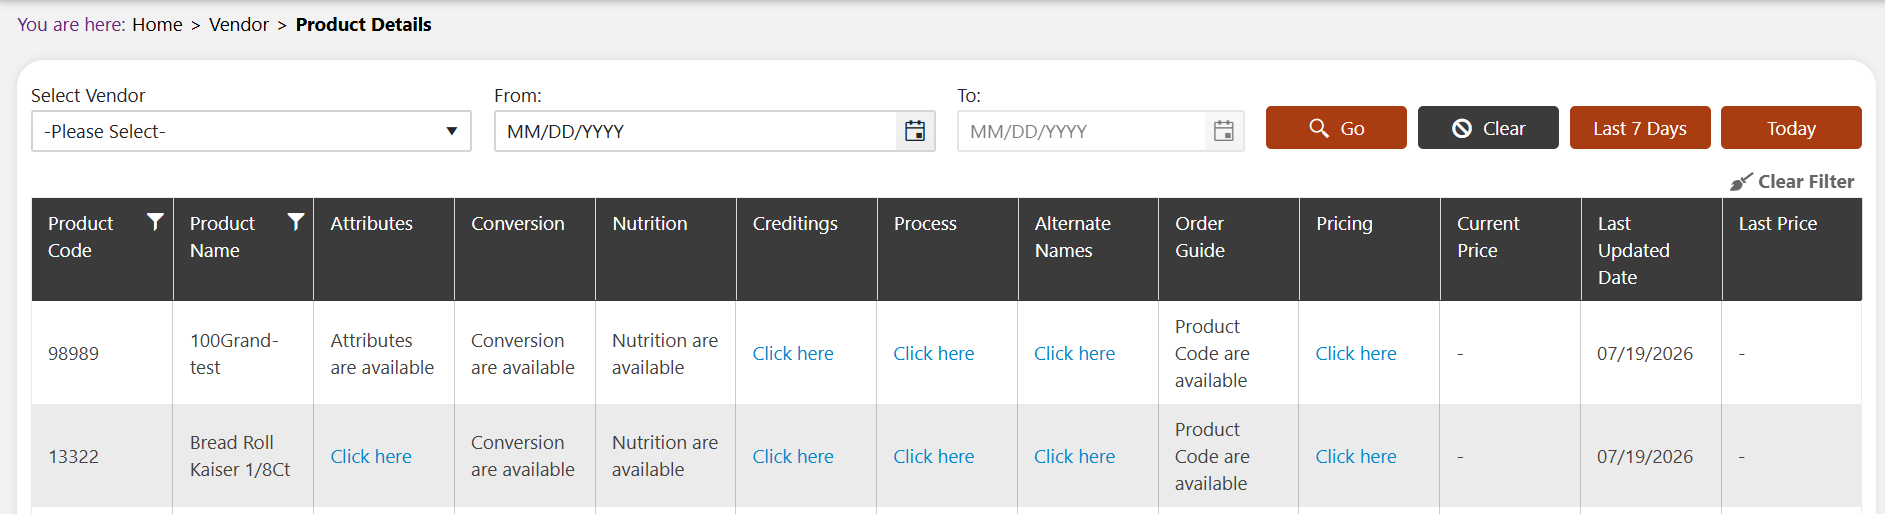The width and height of the screenshot is (1885, 514).
Task: Go to Vendor breadcrumb
Action: 239,24
